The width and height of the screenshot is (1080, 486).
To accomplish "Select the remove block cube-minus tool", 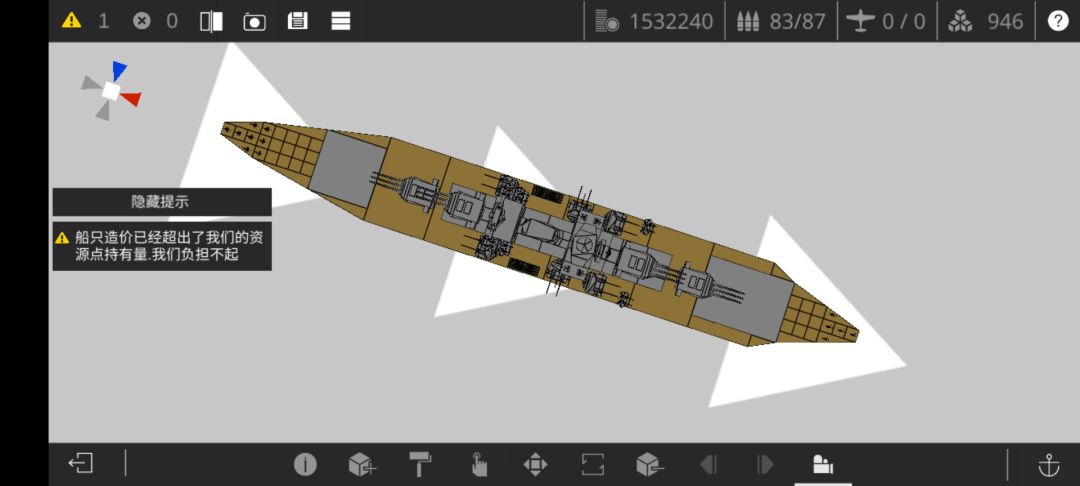I will pos(650,465).
